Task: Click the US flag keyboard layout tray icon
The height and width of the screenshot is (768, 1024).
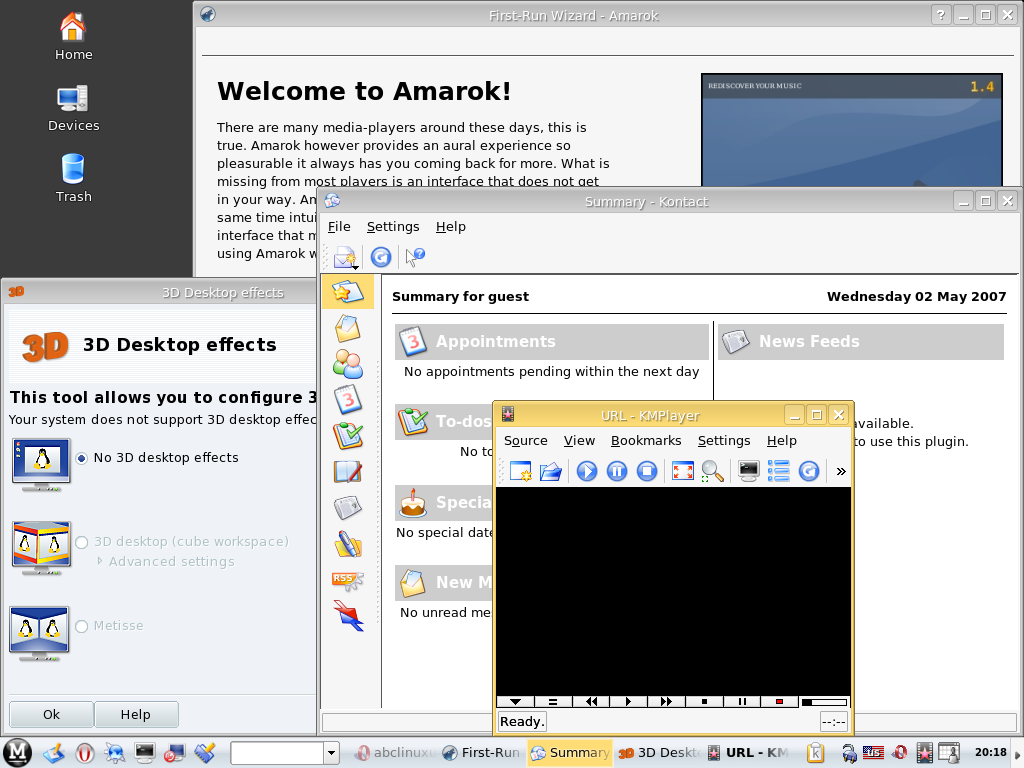Action: 873,753
